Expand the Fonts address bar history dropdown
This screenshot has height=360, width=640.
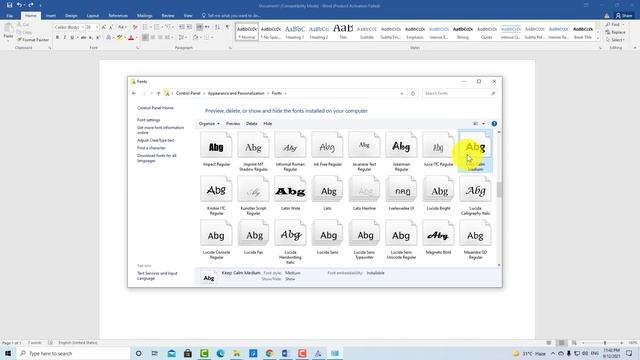coord(402,93)
